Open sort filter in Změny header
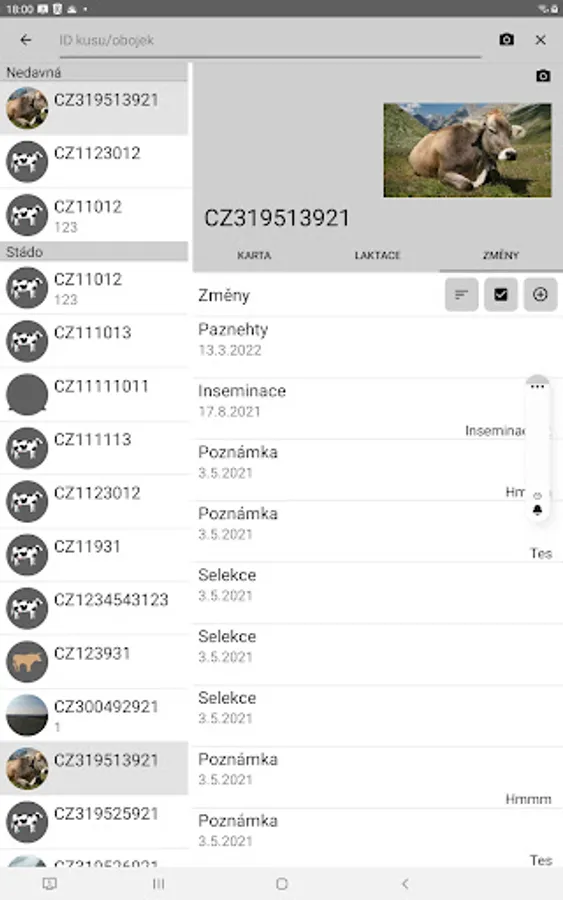Image resolution: width=563 pixels, height=900 pixels. pyautogui.click(x=461, y=294)
